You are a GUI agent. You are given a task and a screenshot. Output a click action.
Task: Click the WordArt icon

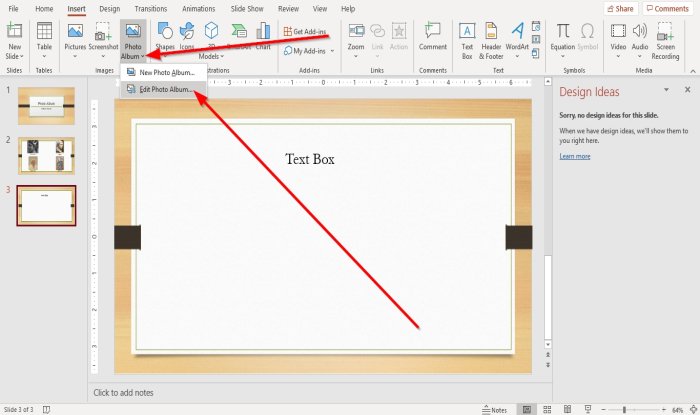tap(517, 31)
